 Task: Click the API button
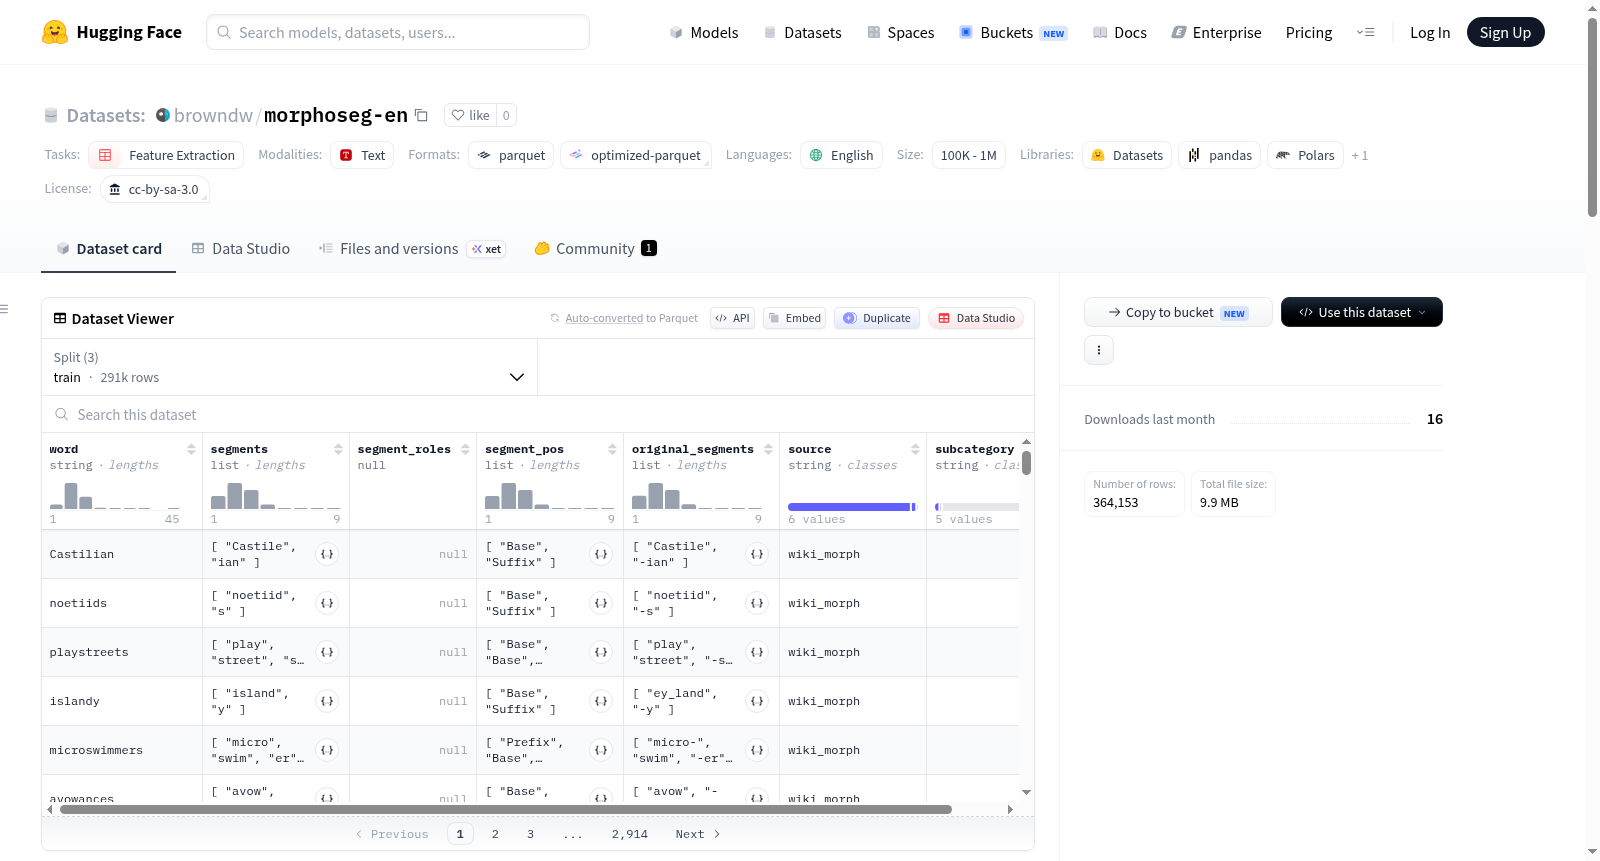click(x=732, y=318)
